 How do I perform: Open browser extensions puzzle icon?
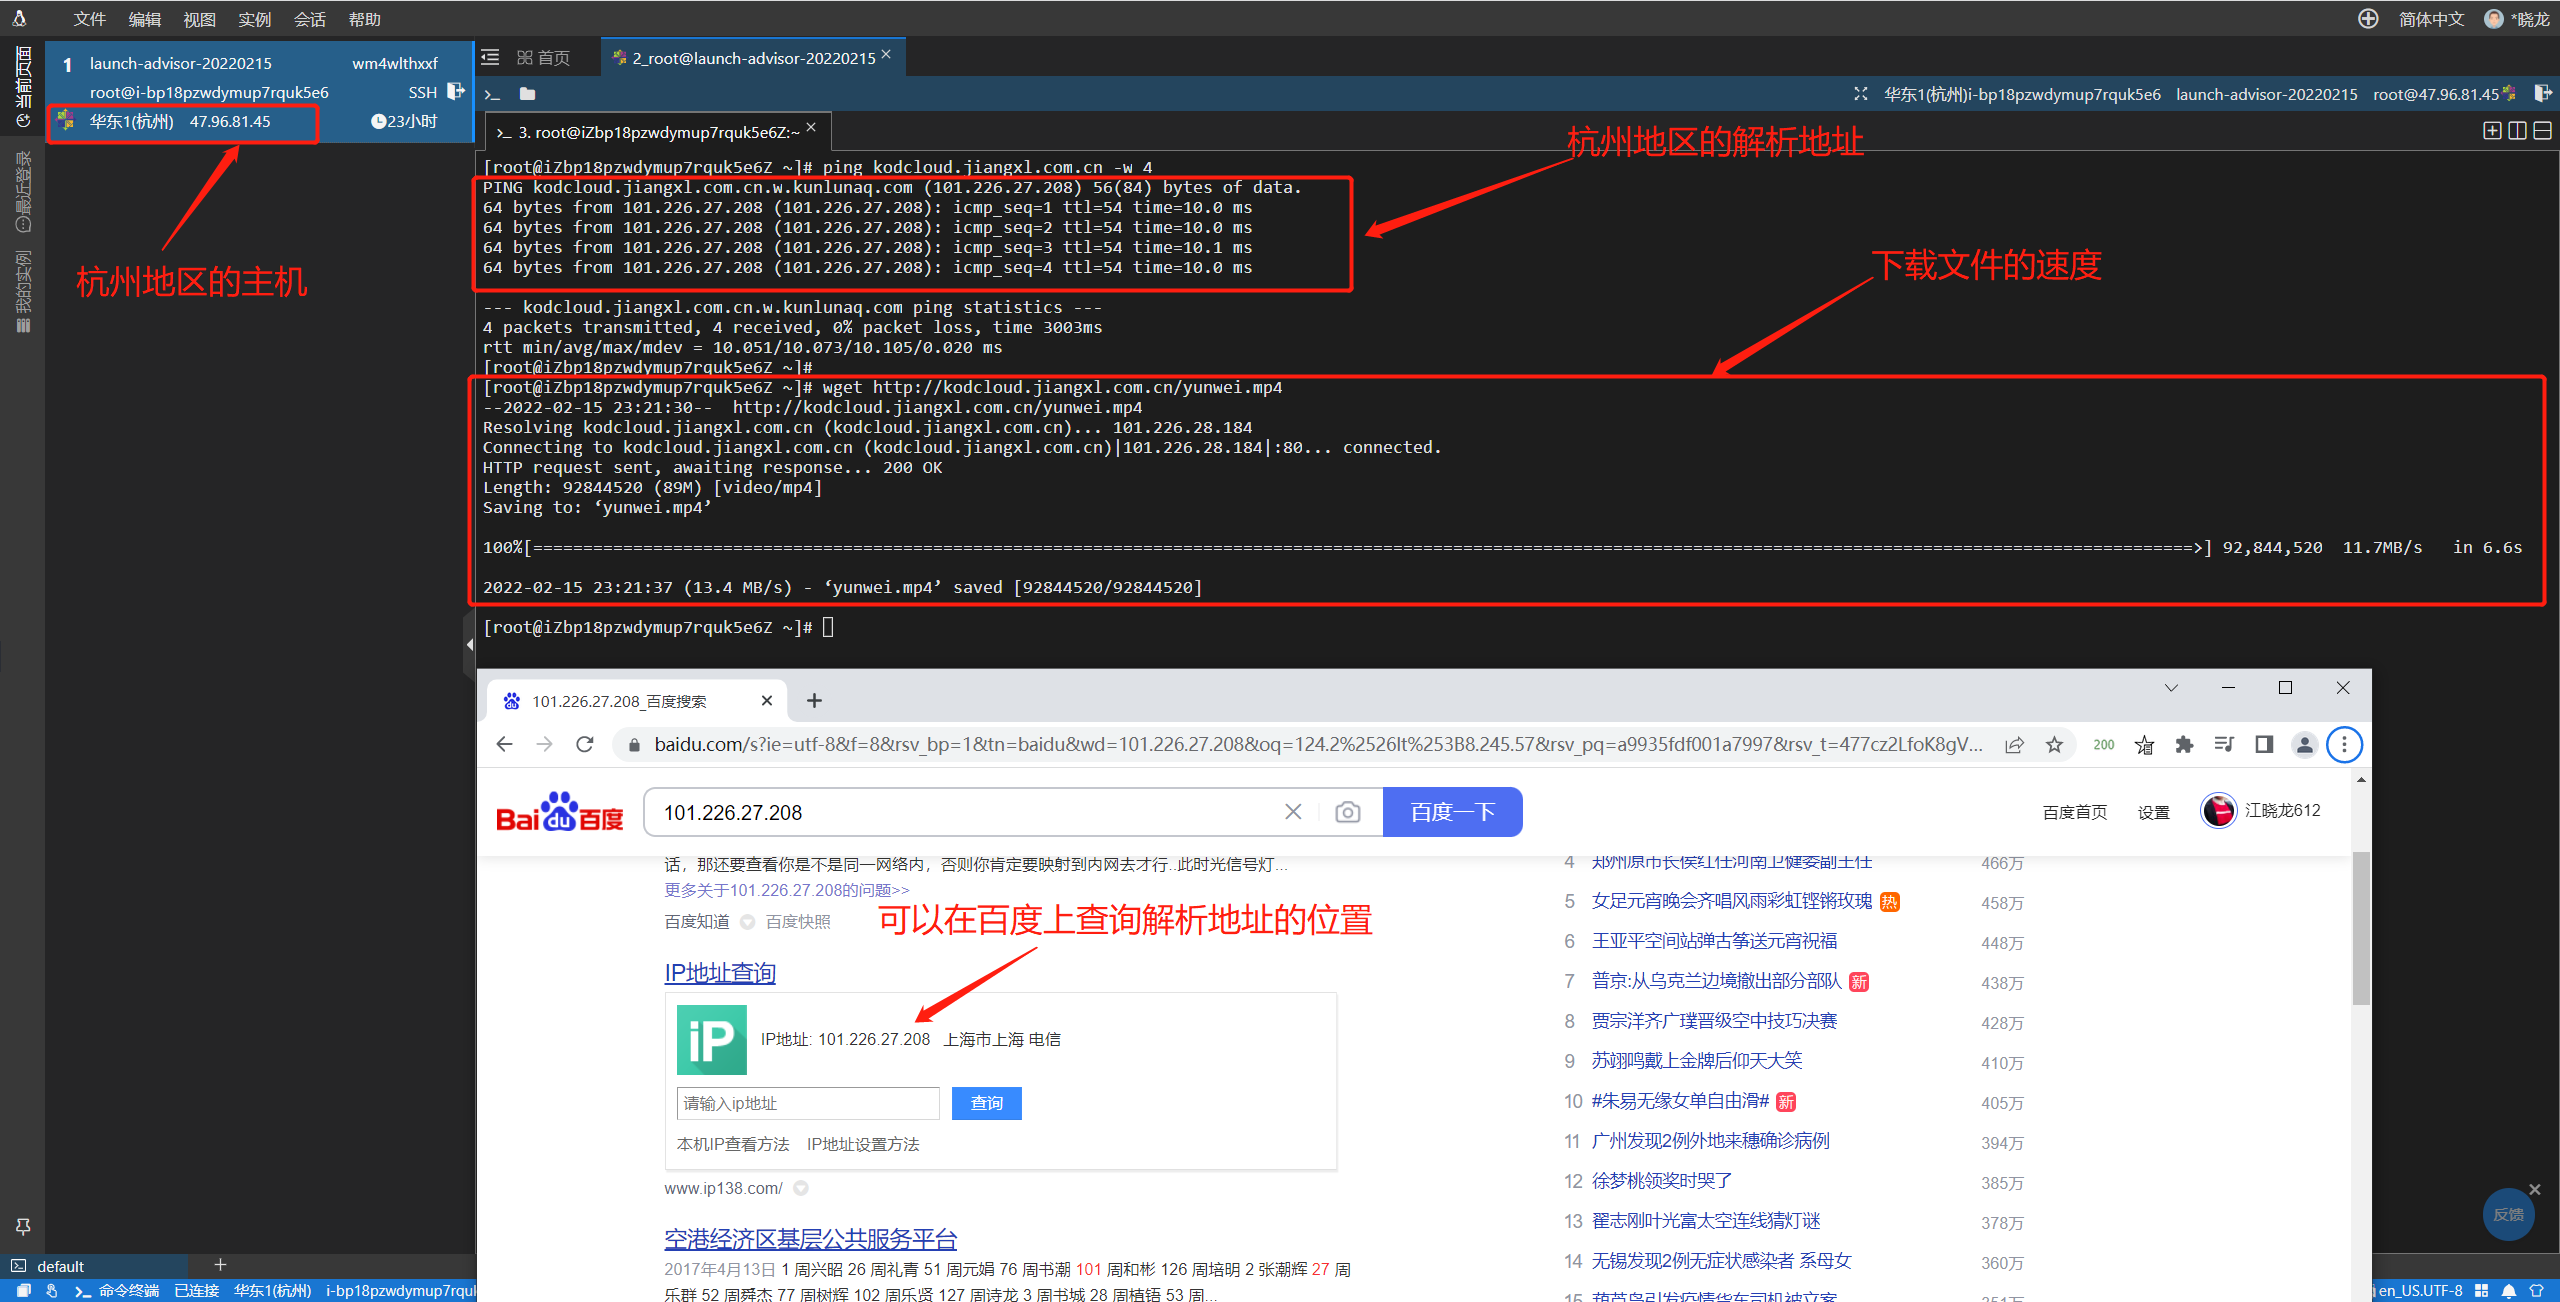tap(2184, 744)
